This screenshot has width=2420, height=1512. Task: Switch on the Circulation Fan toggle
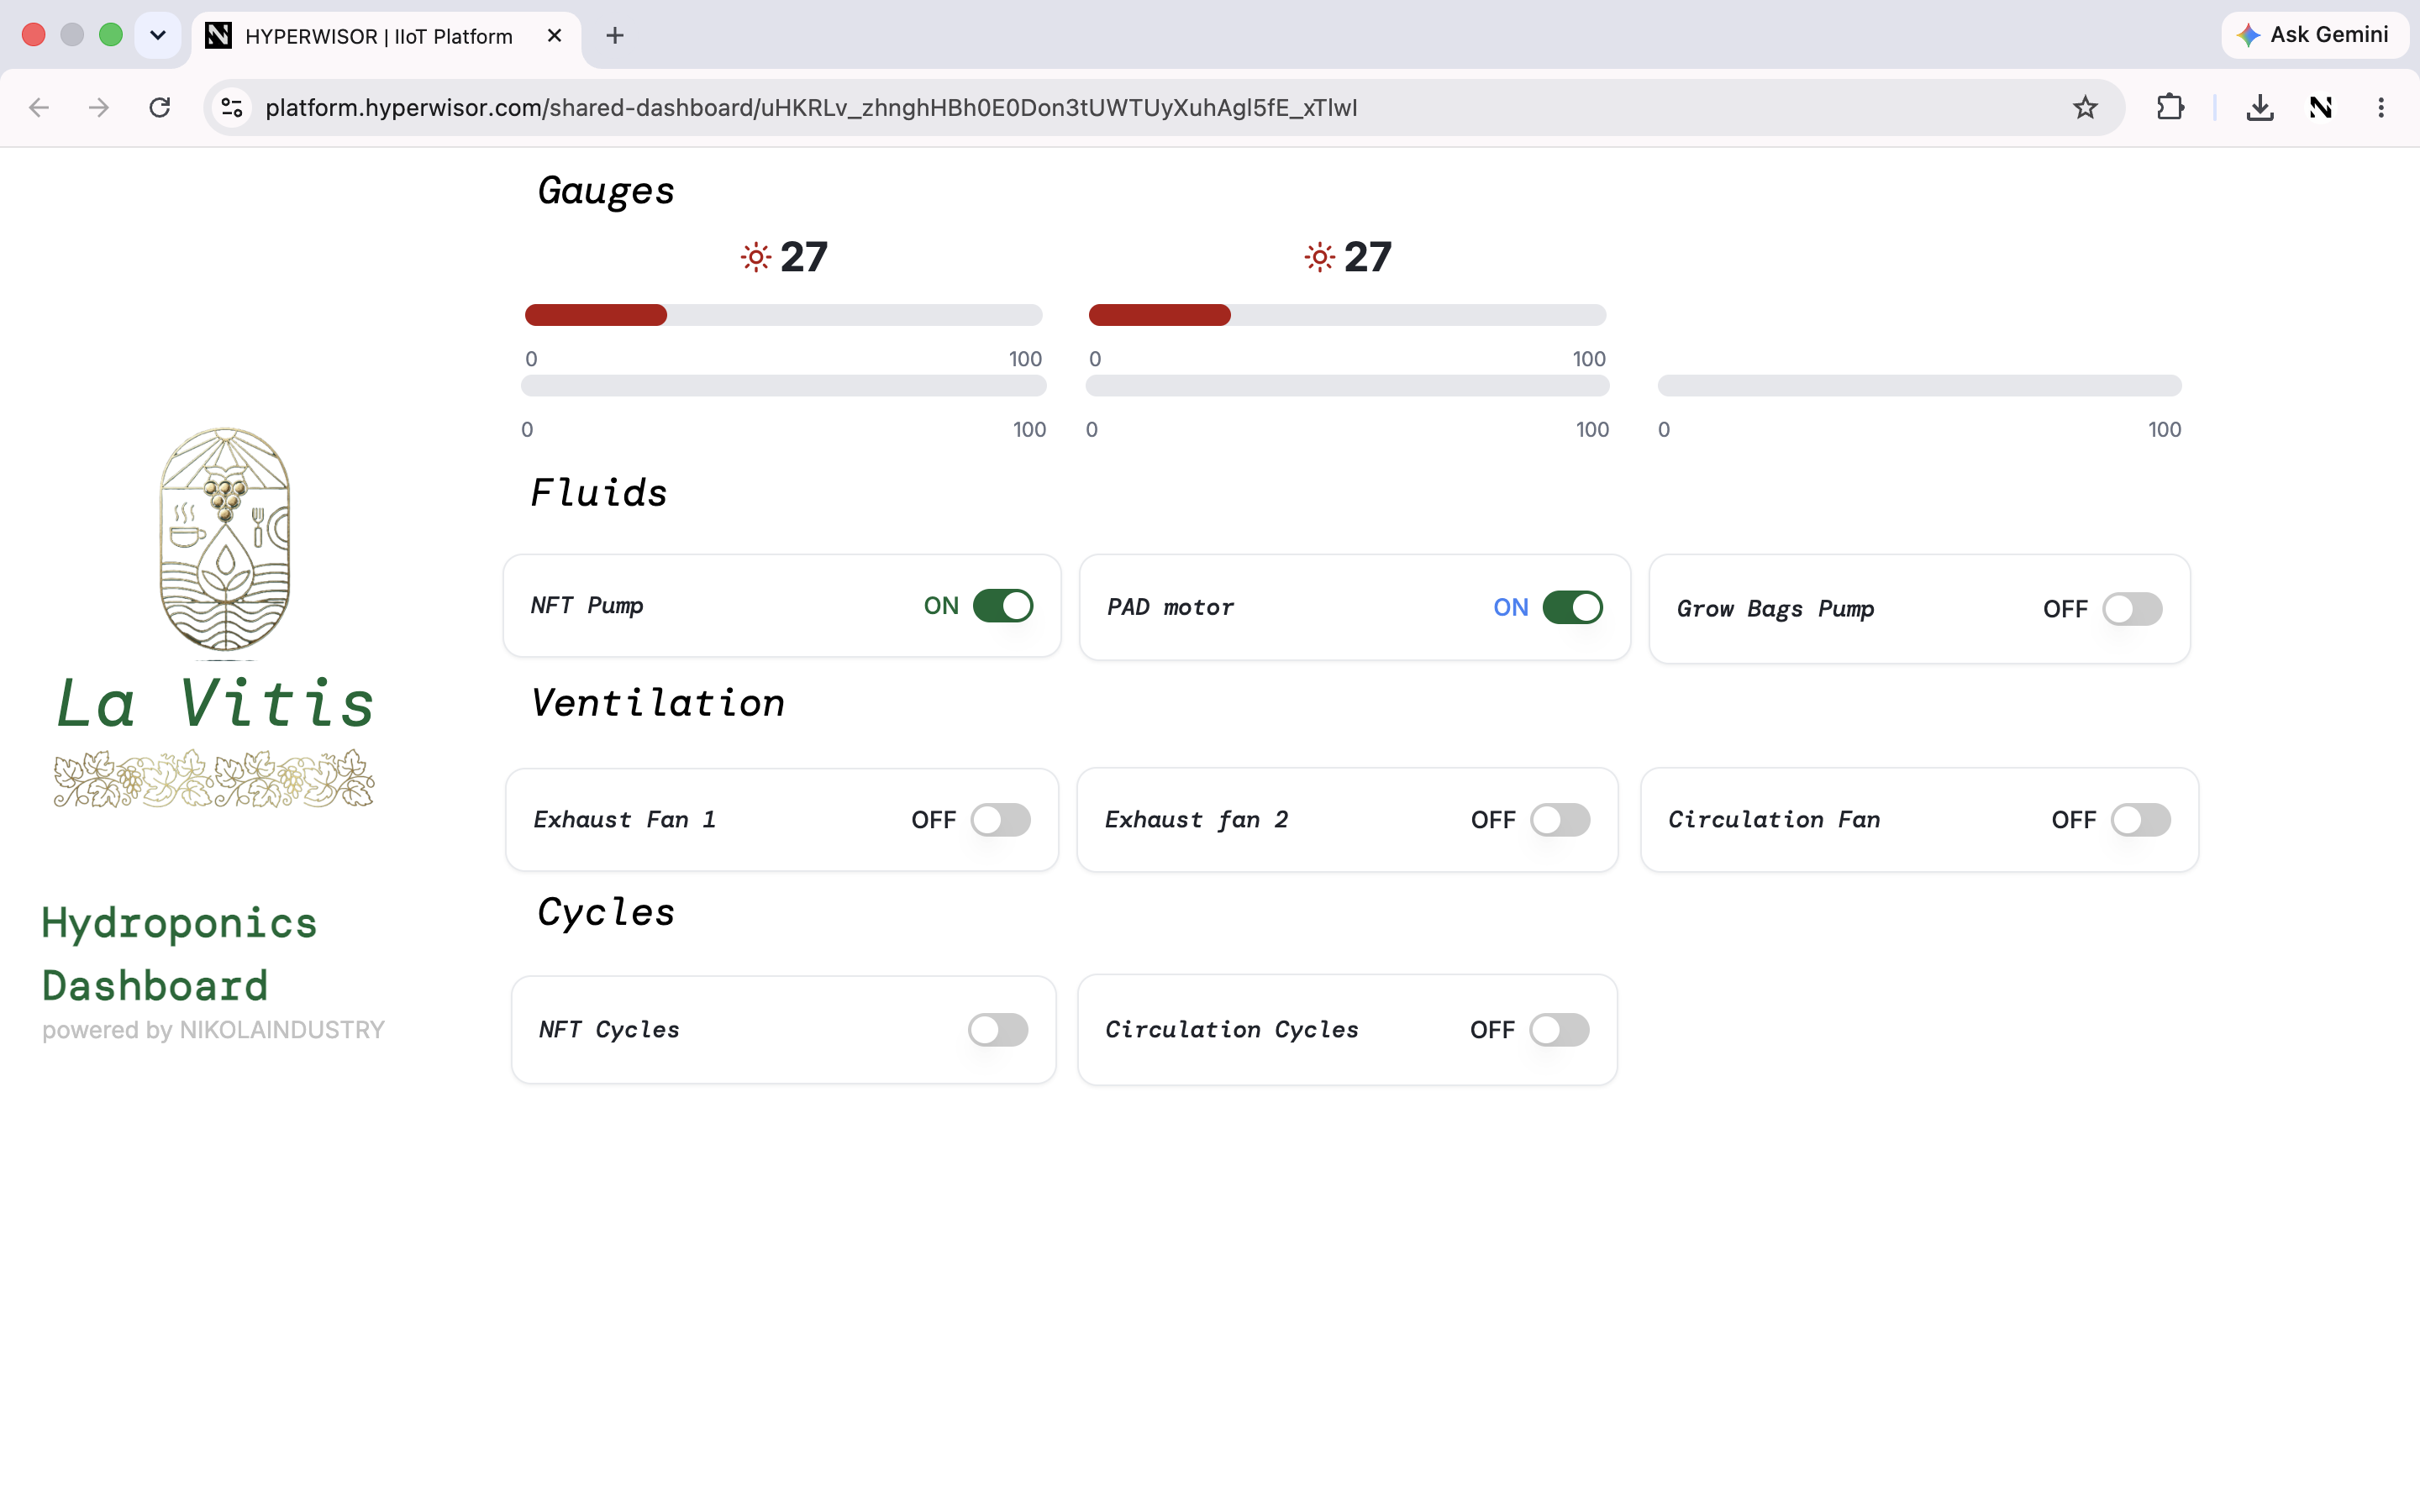[2141, 820]
